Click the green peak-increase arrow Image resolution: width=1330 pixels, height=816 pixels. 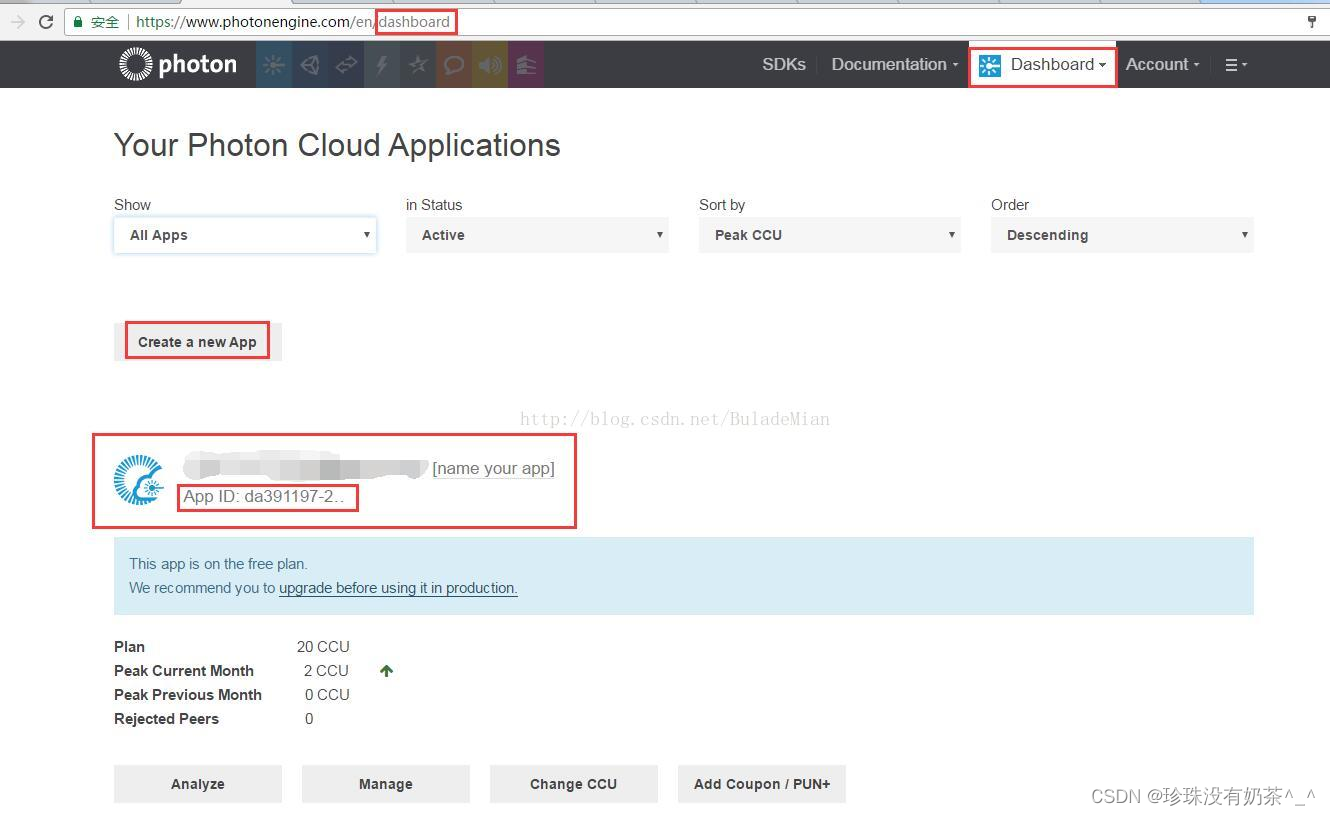click(387, 671)
